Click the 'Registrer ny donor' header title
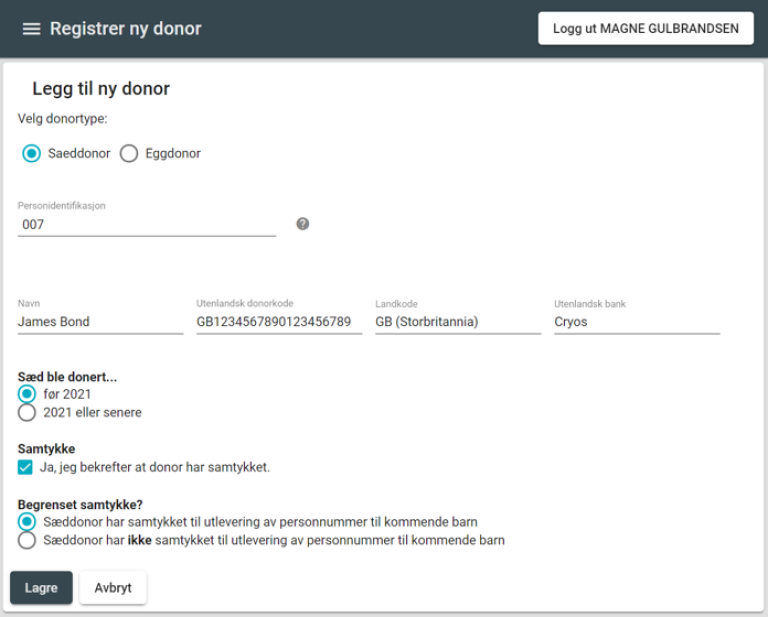This screenshot has width=768, height=617. (x=126, y=29)
